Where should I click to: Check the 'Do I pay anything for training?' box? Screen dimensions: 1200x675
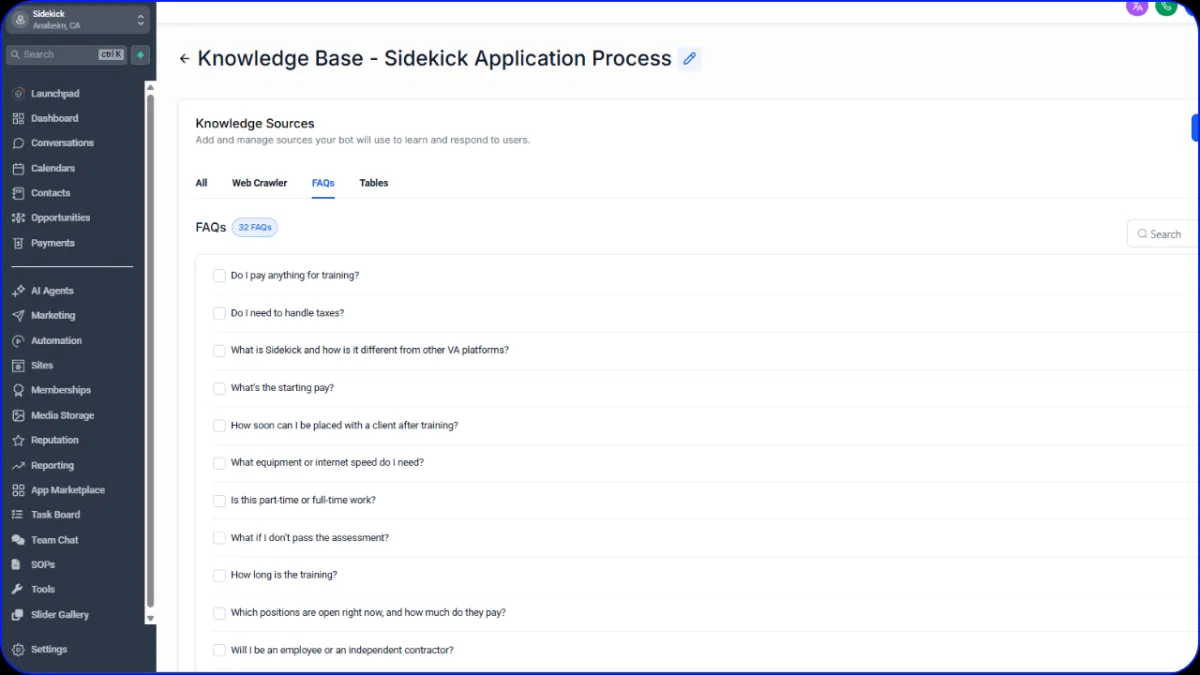219,276
